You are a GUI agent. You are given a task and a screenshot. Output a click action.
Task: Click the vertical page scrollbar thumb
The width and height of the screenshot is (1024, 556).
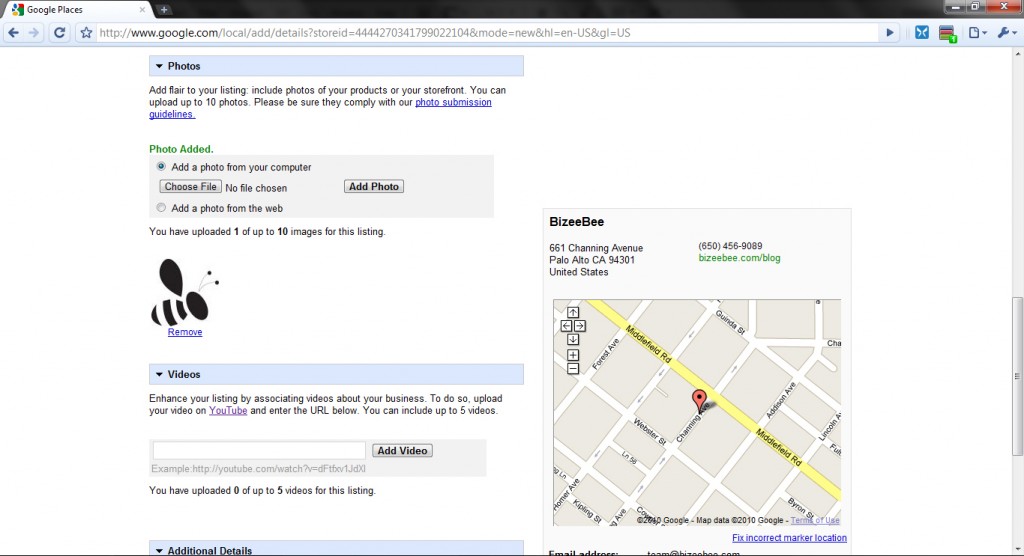click(x=1017, y=376)
